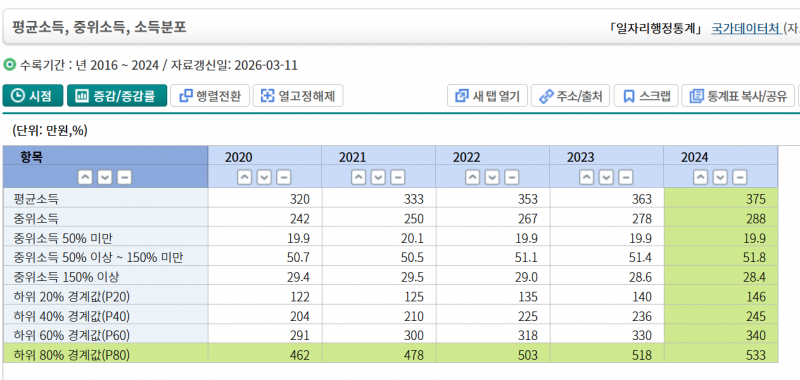Sort 2021 column descending with down arrow
The image size is (800, 380).
point(378,178)
